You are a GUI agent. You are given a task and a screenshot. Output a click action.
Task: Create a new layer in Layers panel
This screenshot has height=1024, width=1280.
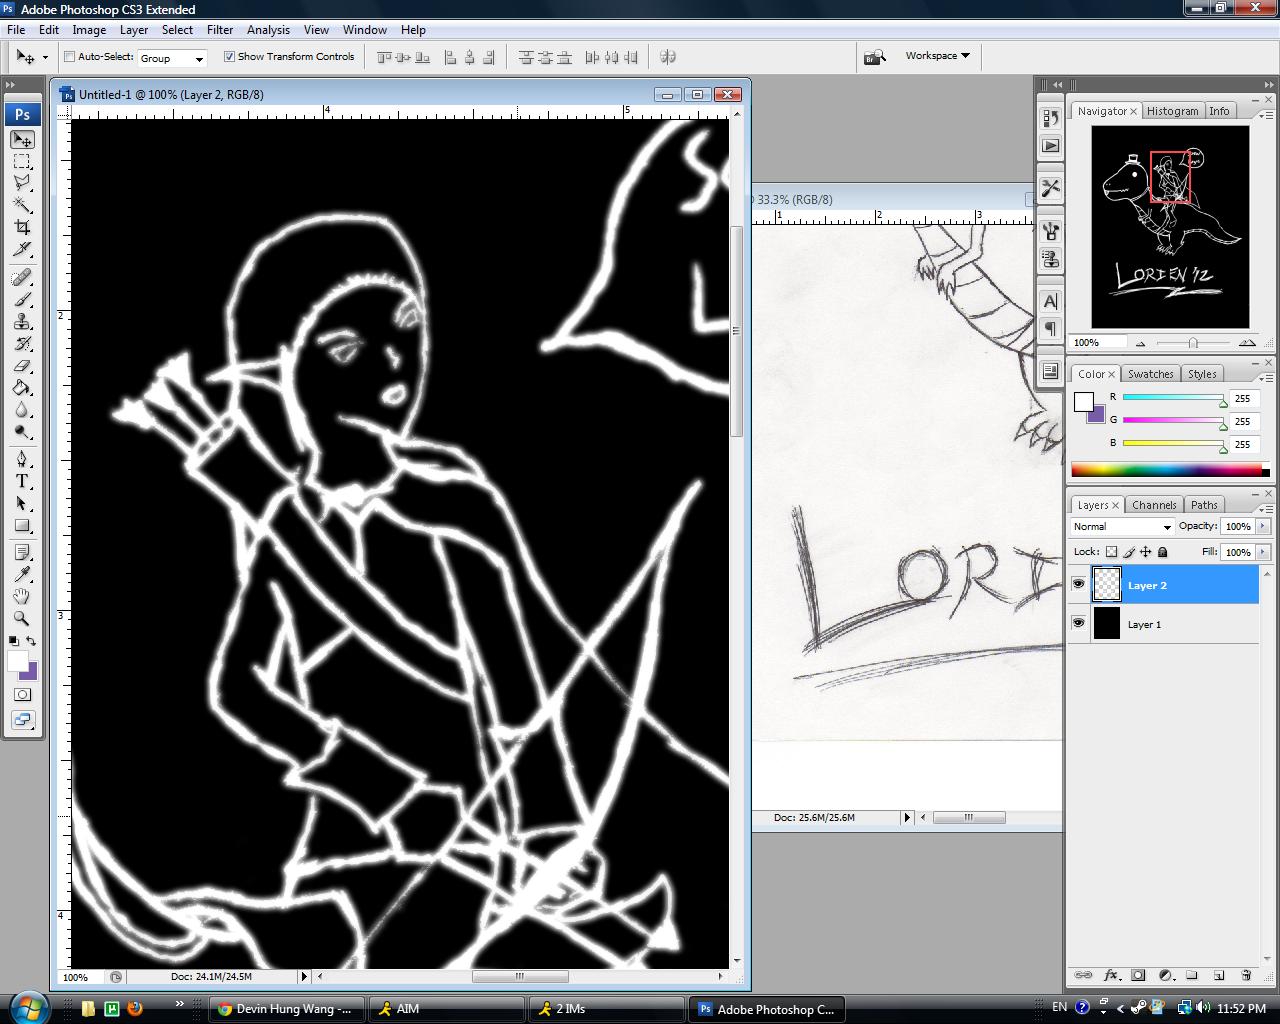(x=1219, y=975)
